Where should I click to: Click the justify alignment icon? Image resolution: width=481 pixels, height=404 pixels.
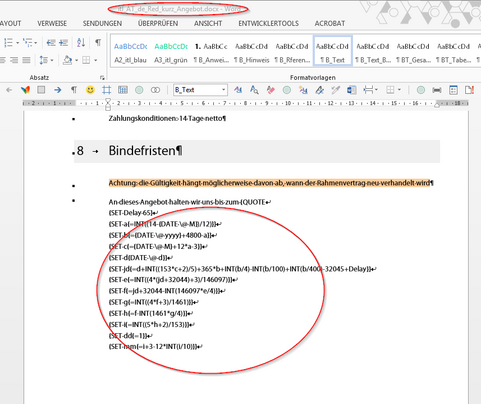click(26, 60)
